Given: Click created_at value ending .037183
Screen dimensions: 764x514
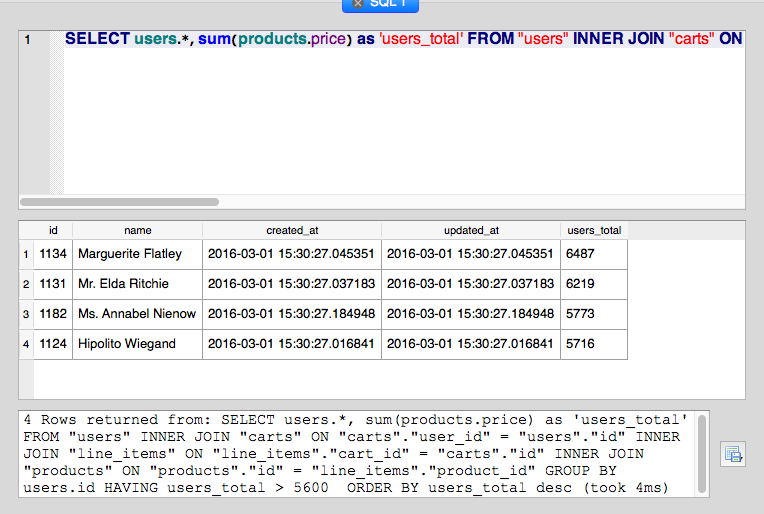Looking at the screenshot, I should click(292, 284).
